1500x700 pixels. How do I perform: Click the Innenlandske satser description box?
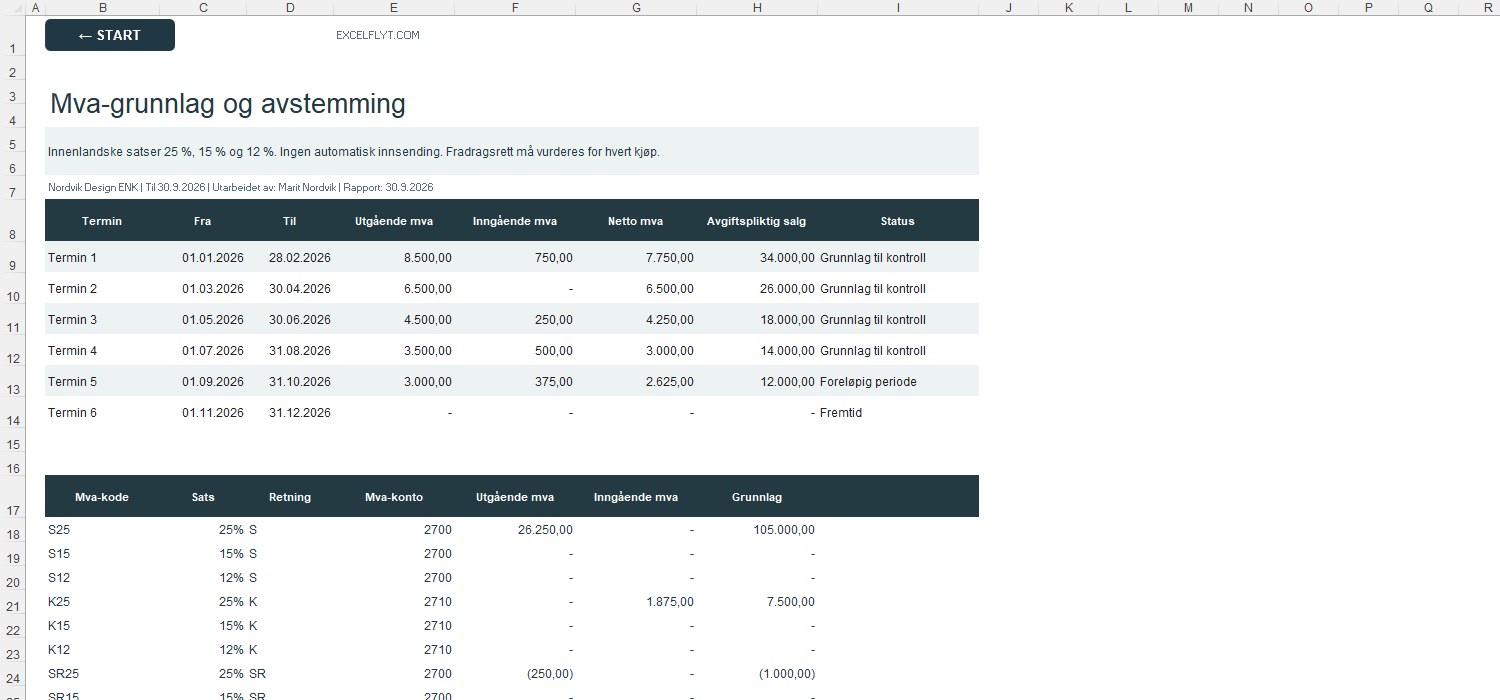pos(512,151)
